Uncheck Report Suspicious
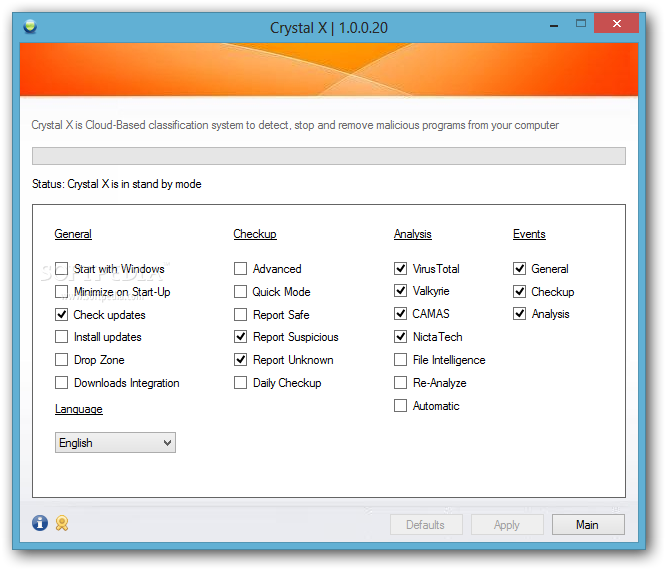Screen dimensions: 666x570 point(240,336)
